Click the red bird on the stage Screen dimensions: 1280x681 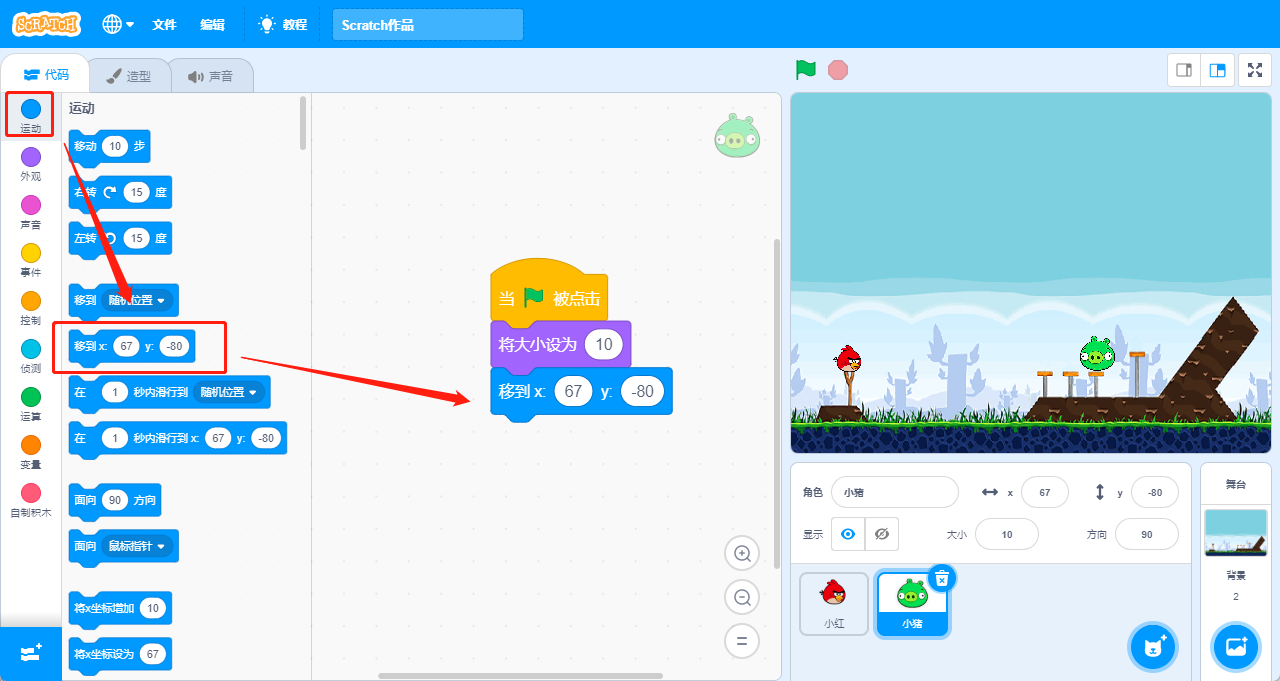click(848, 358)
